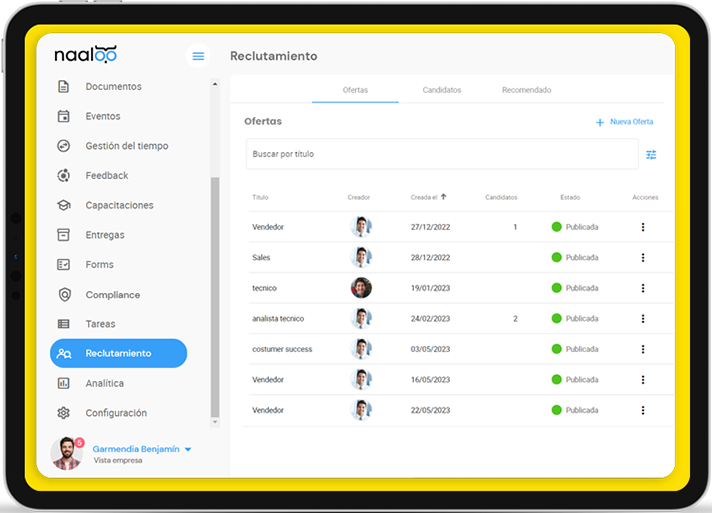Switch to the Recomendado tab
Viewport: 712px width, 513px height.
pos(527,90)
